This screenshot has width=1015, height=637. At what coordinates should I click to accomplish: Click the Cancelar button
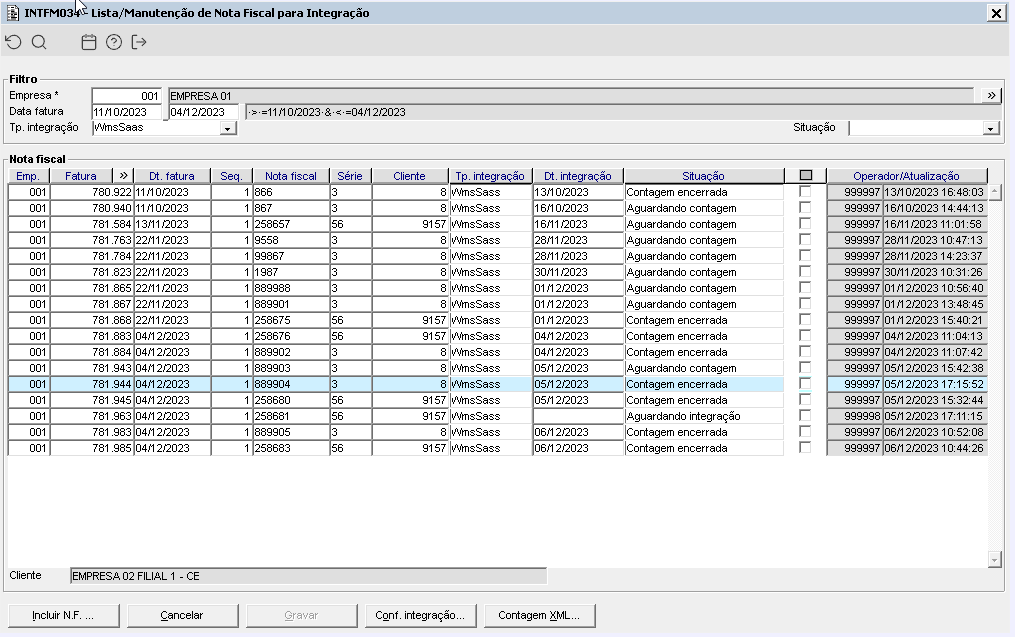coord(182,616)
